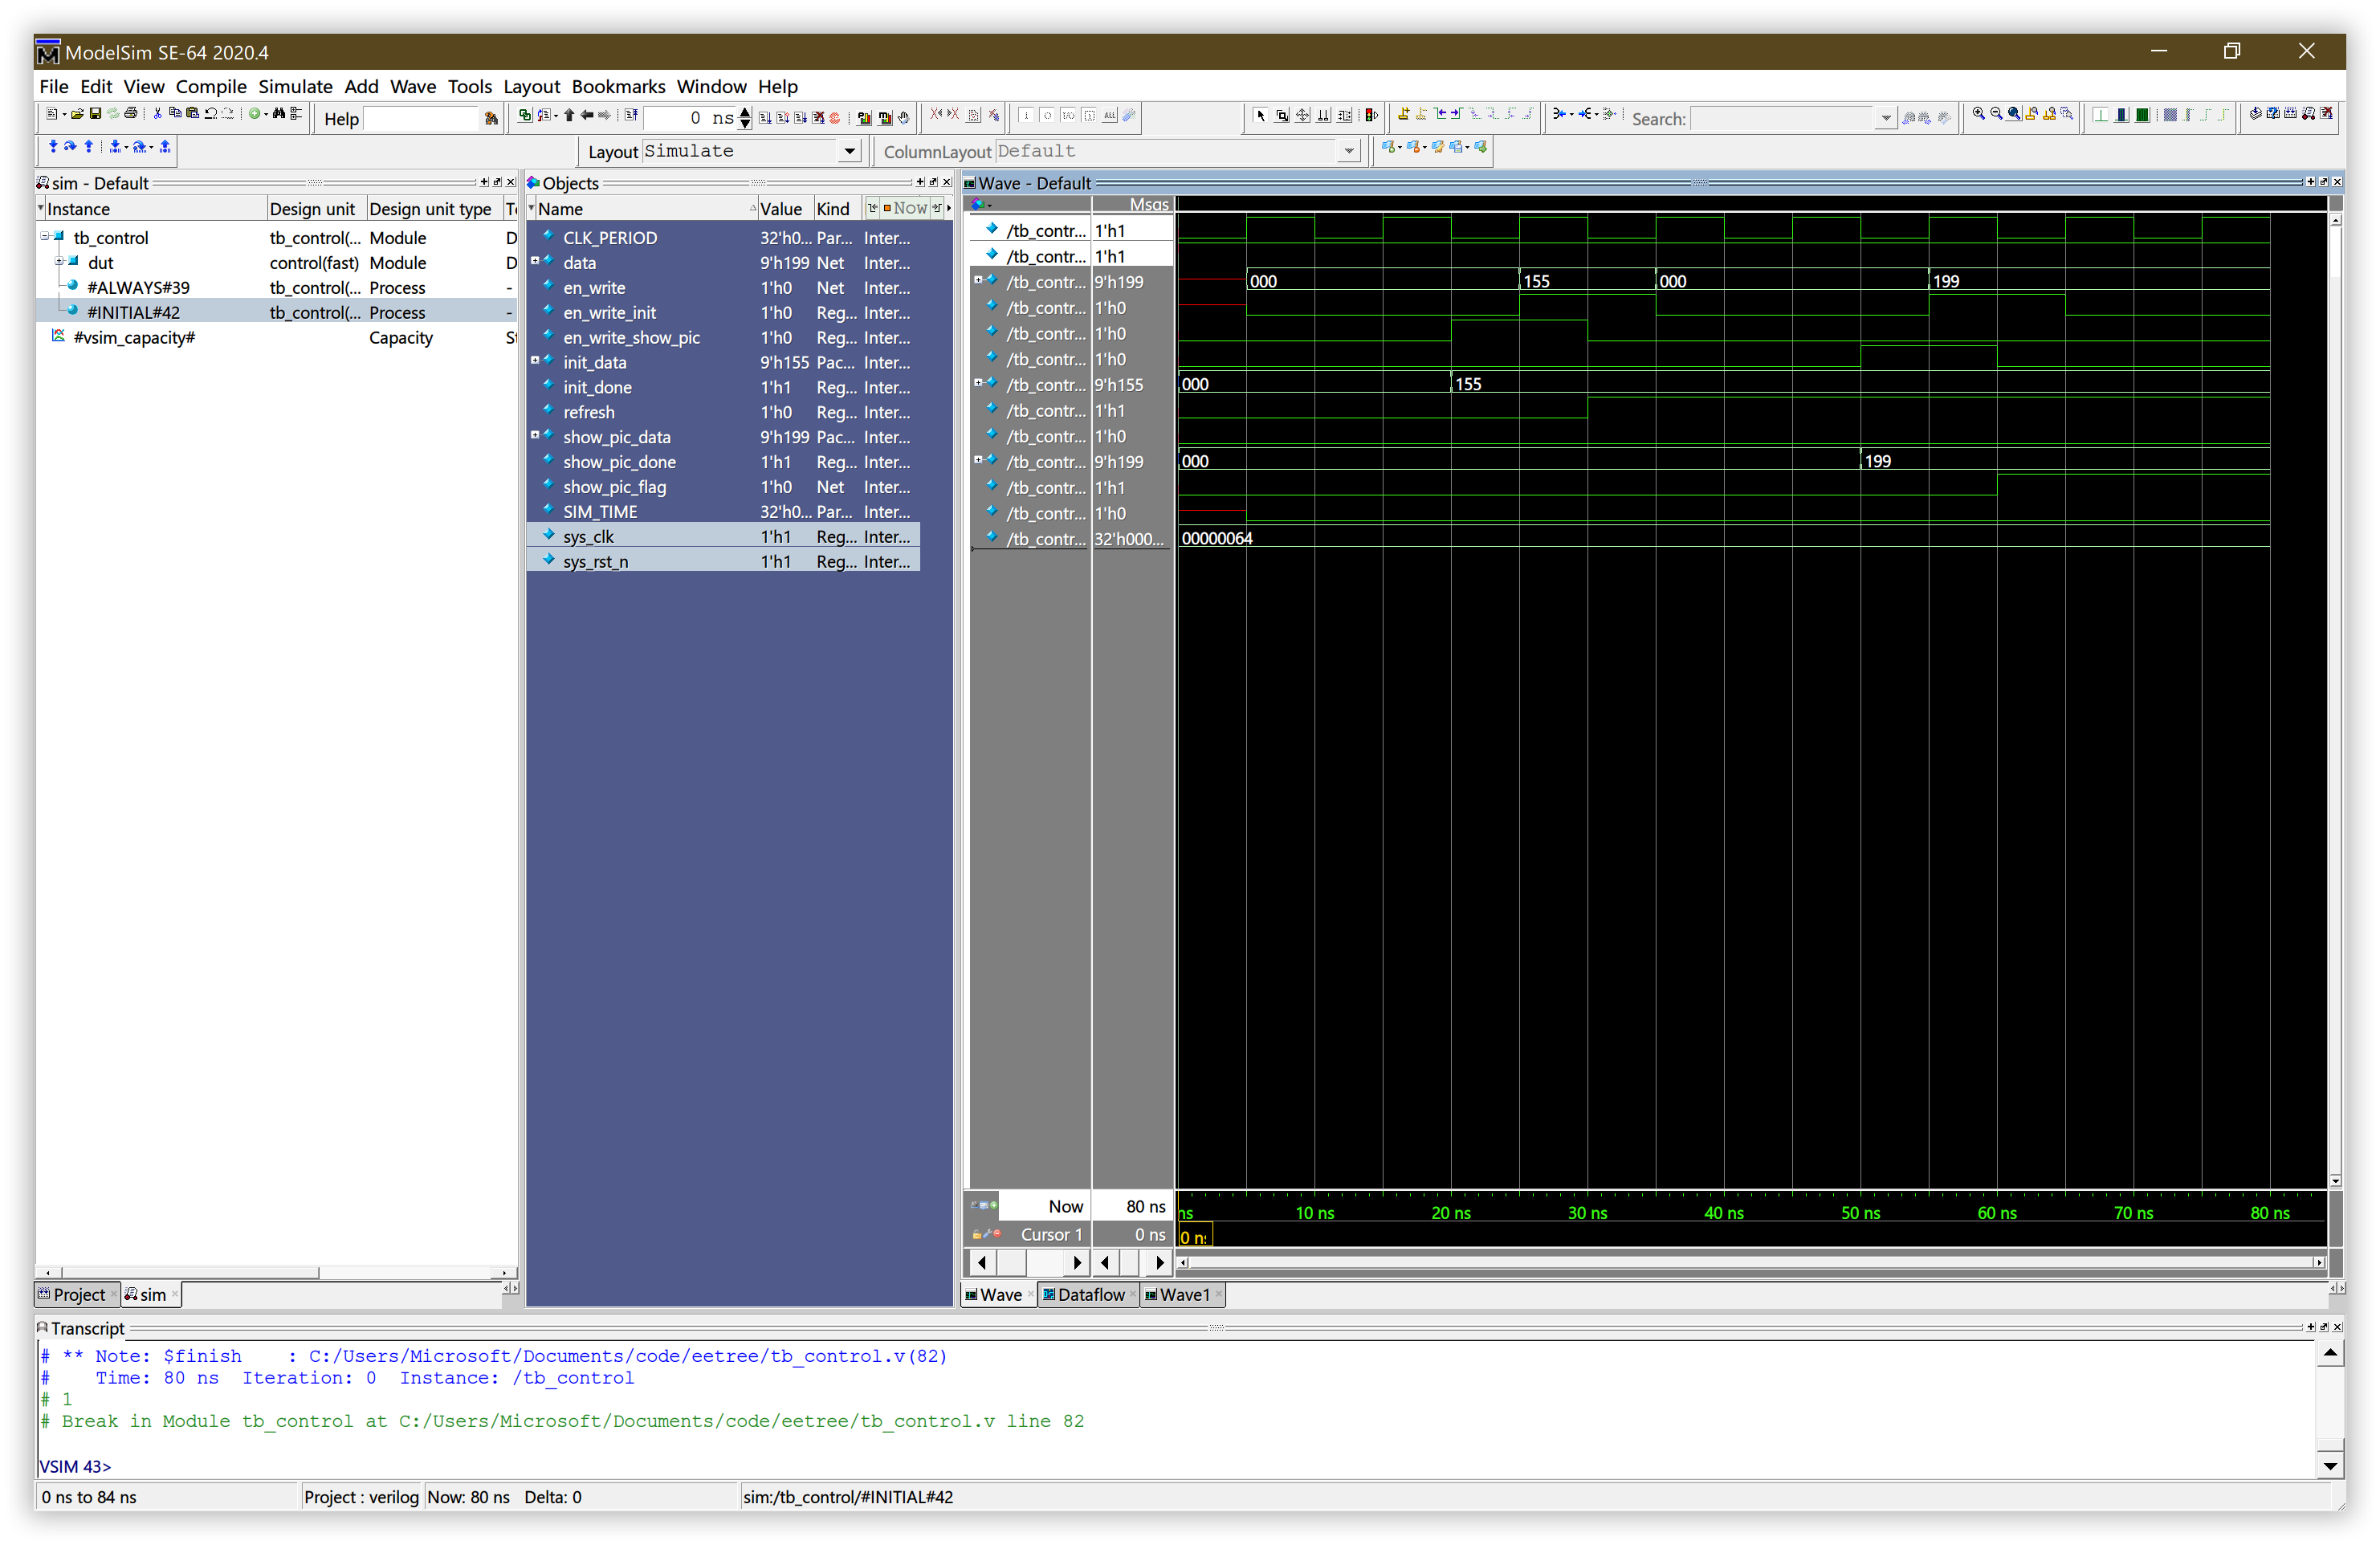Screen dimensions: 2380x1545
Task: Open the Simulate menu
Action: click(x=295, y=86)
